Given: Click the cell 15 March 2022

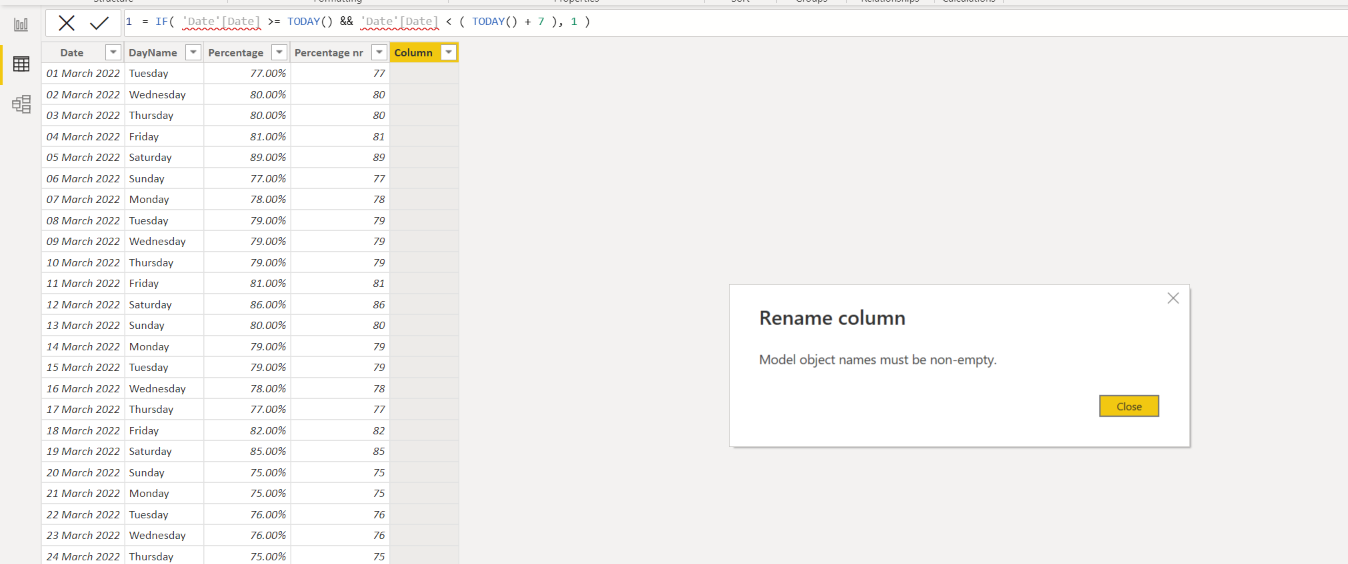Looking at the screenshot, I should pos(83,367).
